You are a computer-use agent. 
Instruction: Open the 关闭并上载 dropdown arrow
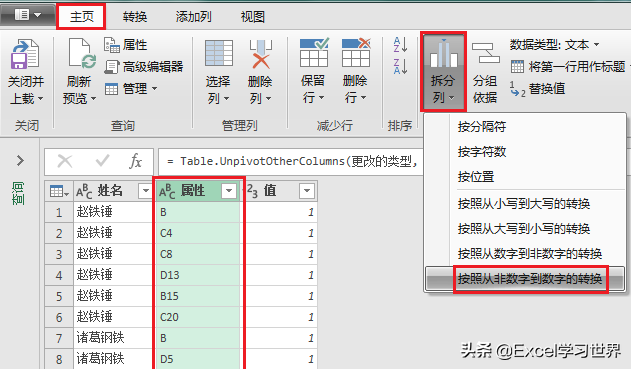pos(40,99)
